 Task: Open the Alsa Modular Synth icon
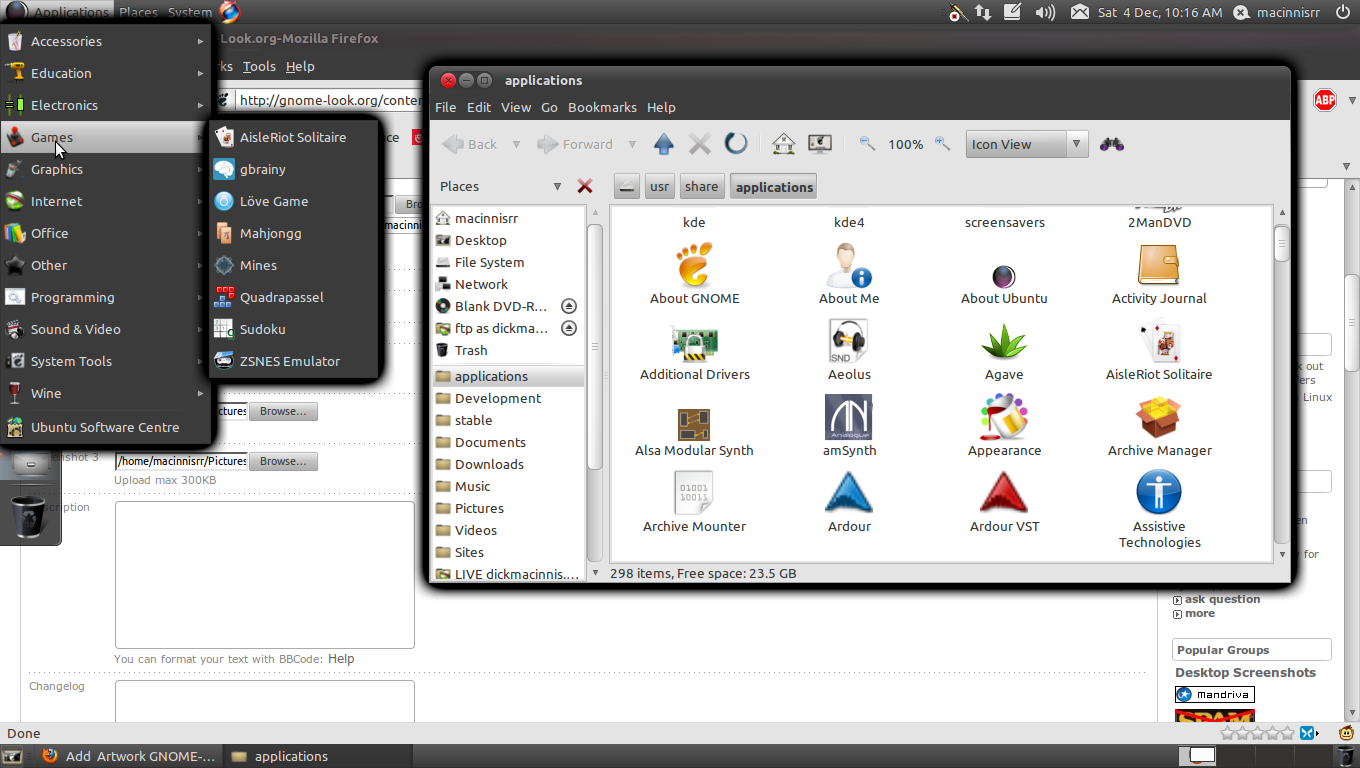(x=694, y=424)
